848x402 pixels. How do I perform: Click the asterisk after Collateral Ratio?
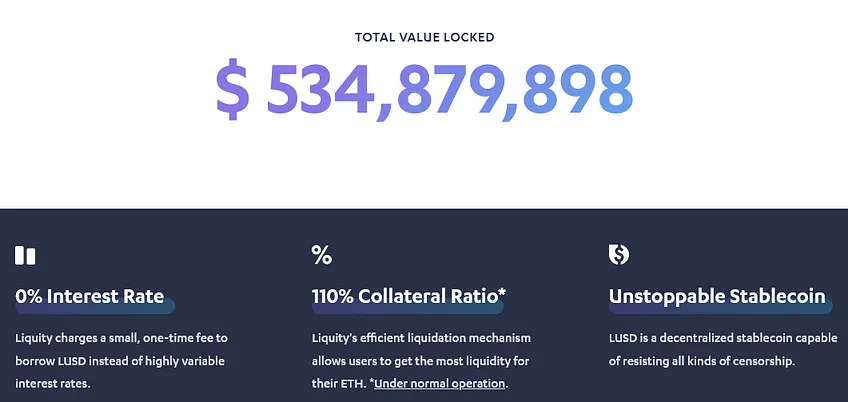(502, 293)
